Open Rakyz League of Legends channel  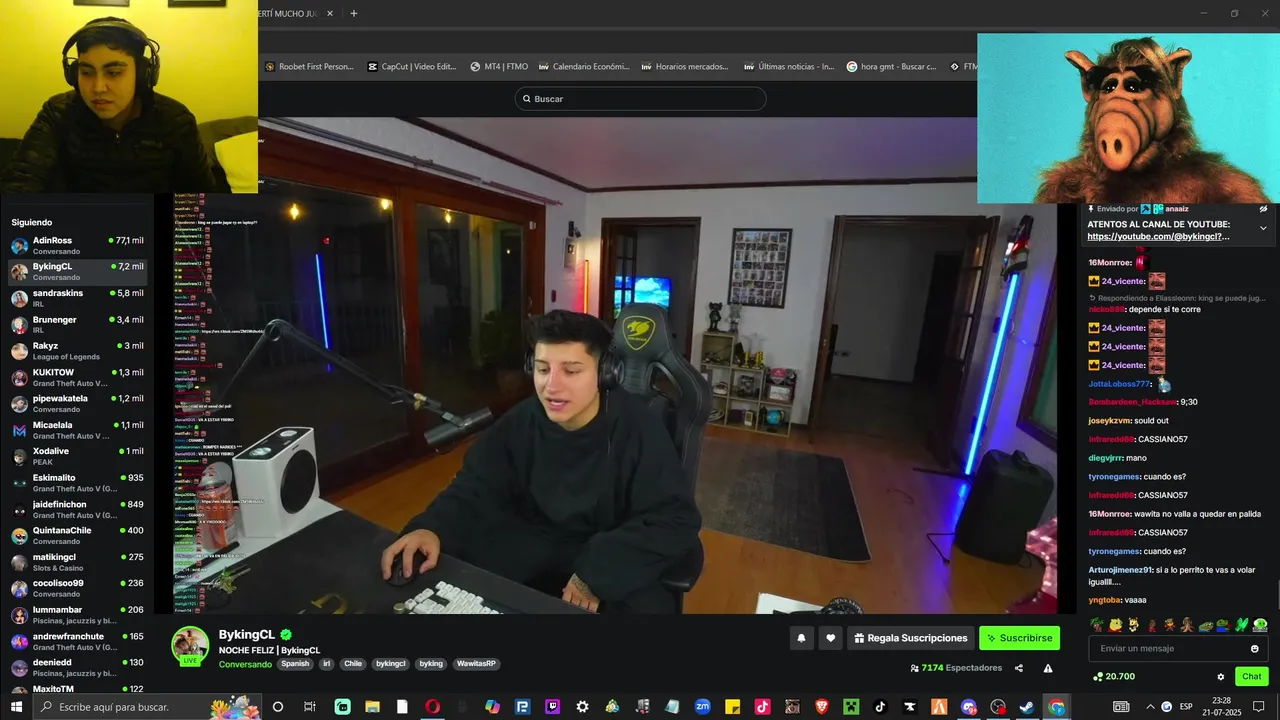(78, 351)
